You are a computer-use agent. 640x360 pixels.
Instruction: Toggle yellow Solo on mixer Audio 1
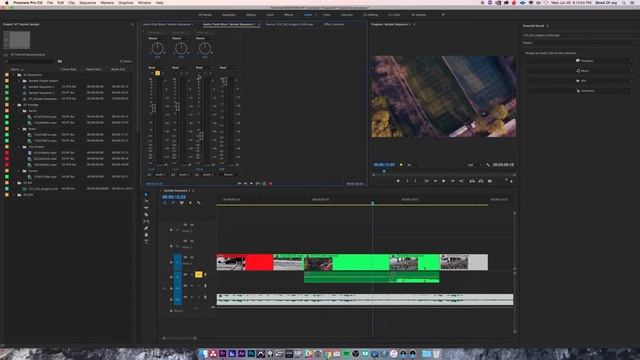(158, 73)
